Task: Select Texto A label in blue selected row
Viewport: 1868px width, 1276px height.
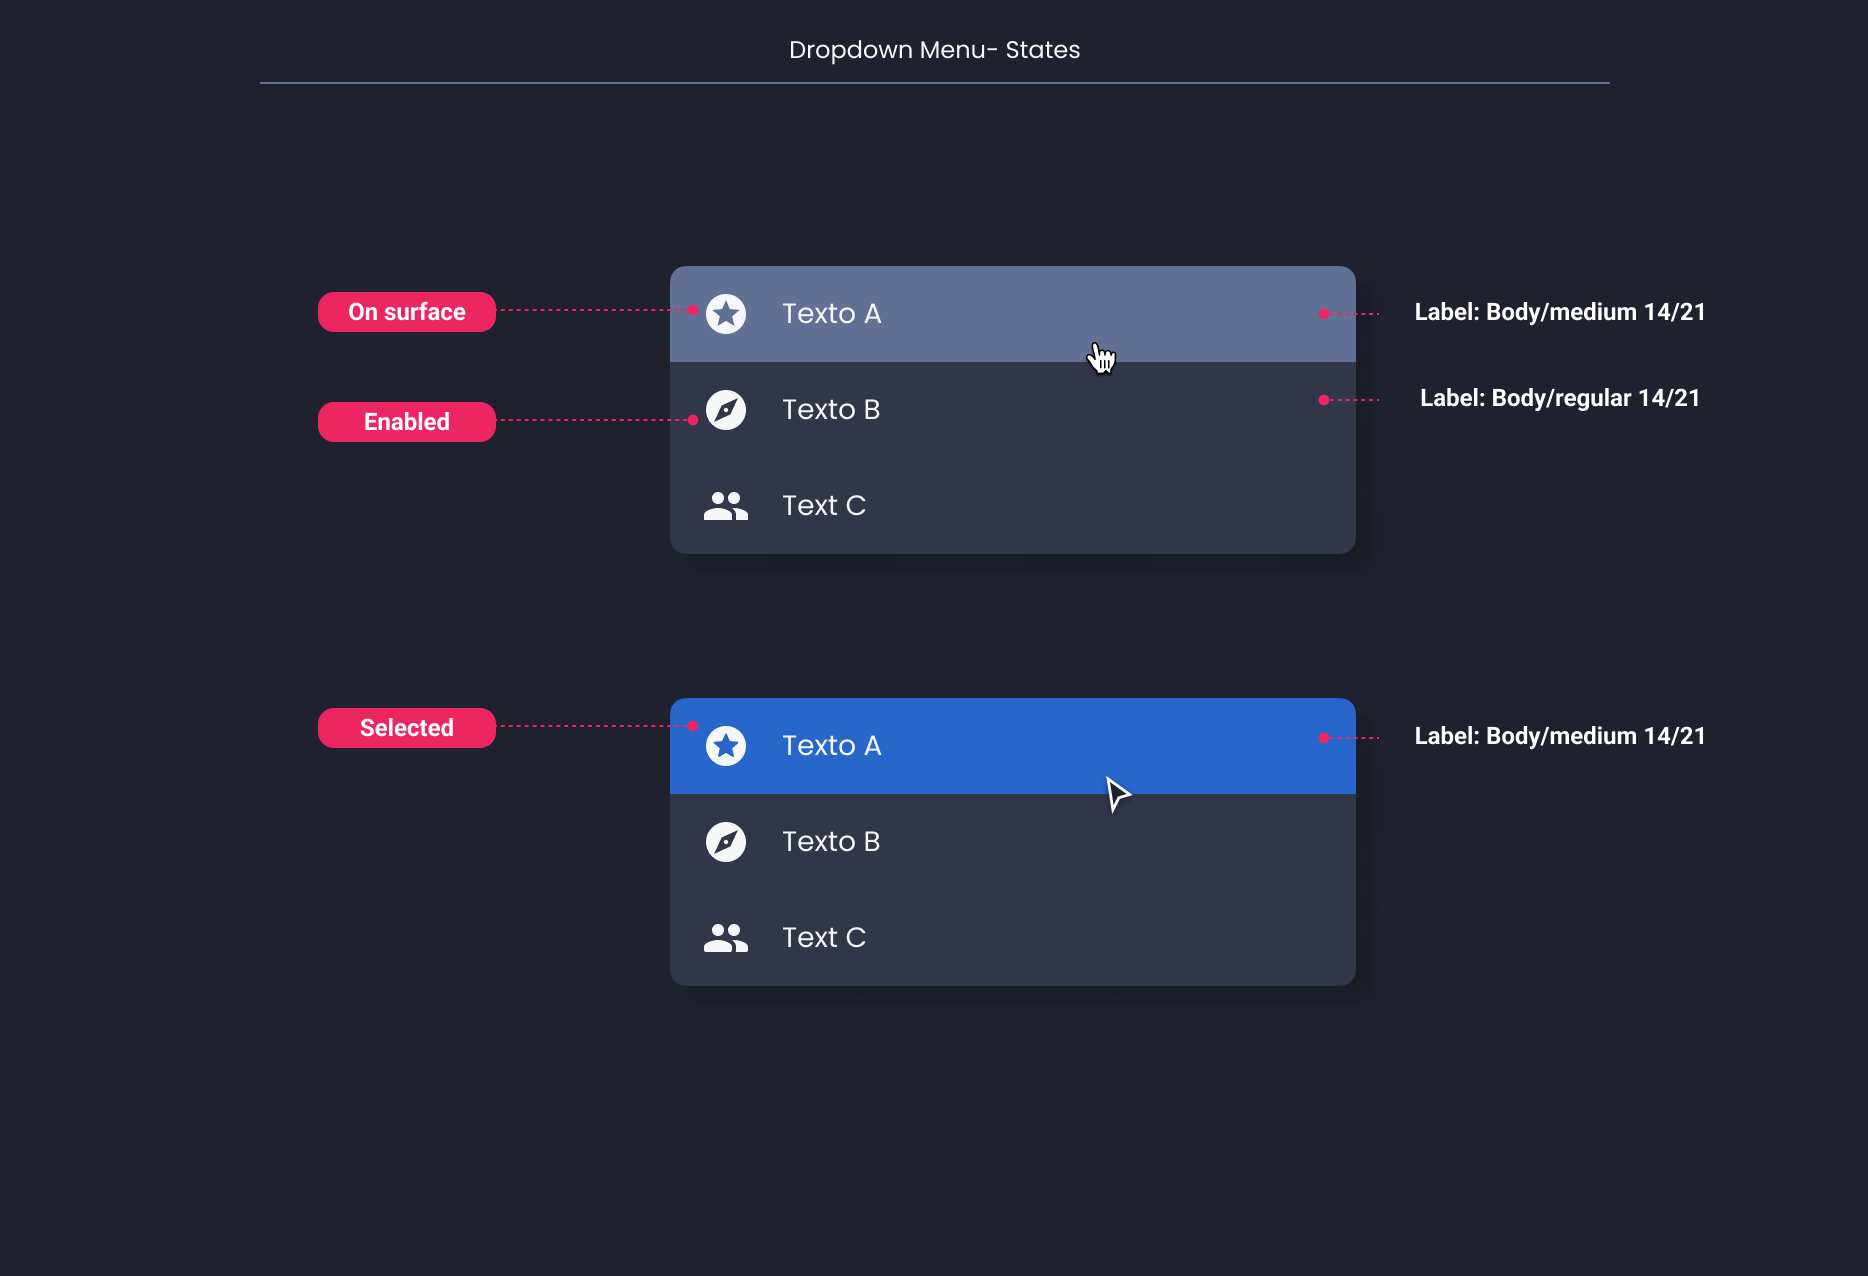Action: tap(832, 746)
